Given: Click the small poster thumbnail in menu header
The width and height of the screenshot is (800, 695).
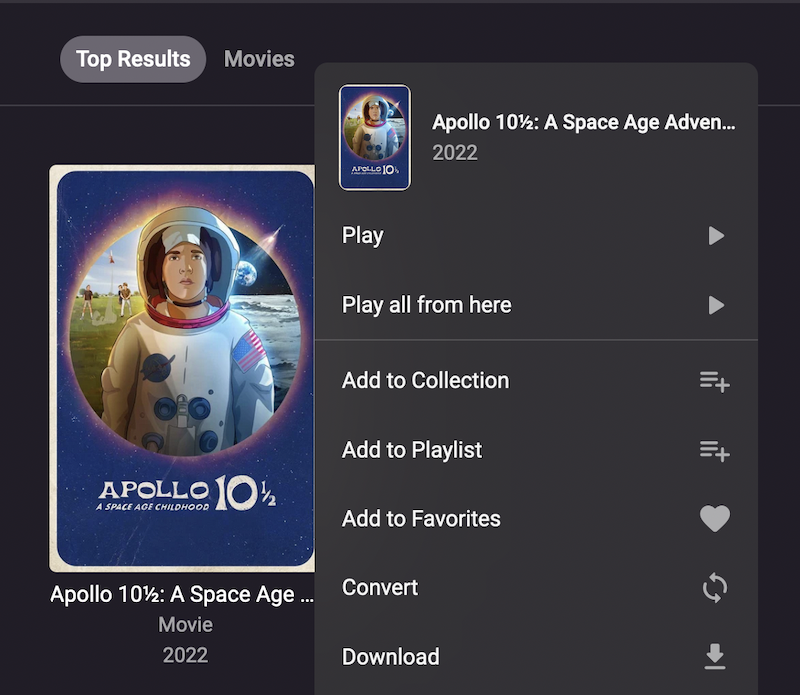Looking at the screenshot, I should tap(375, 137).
